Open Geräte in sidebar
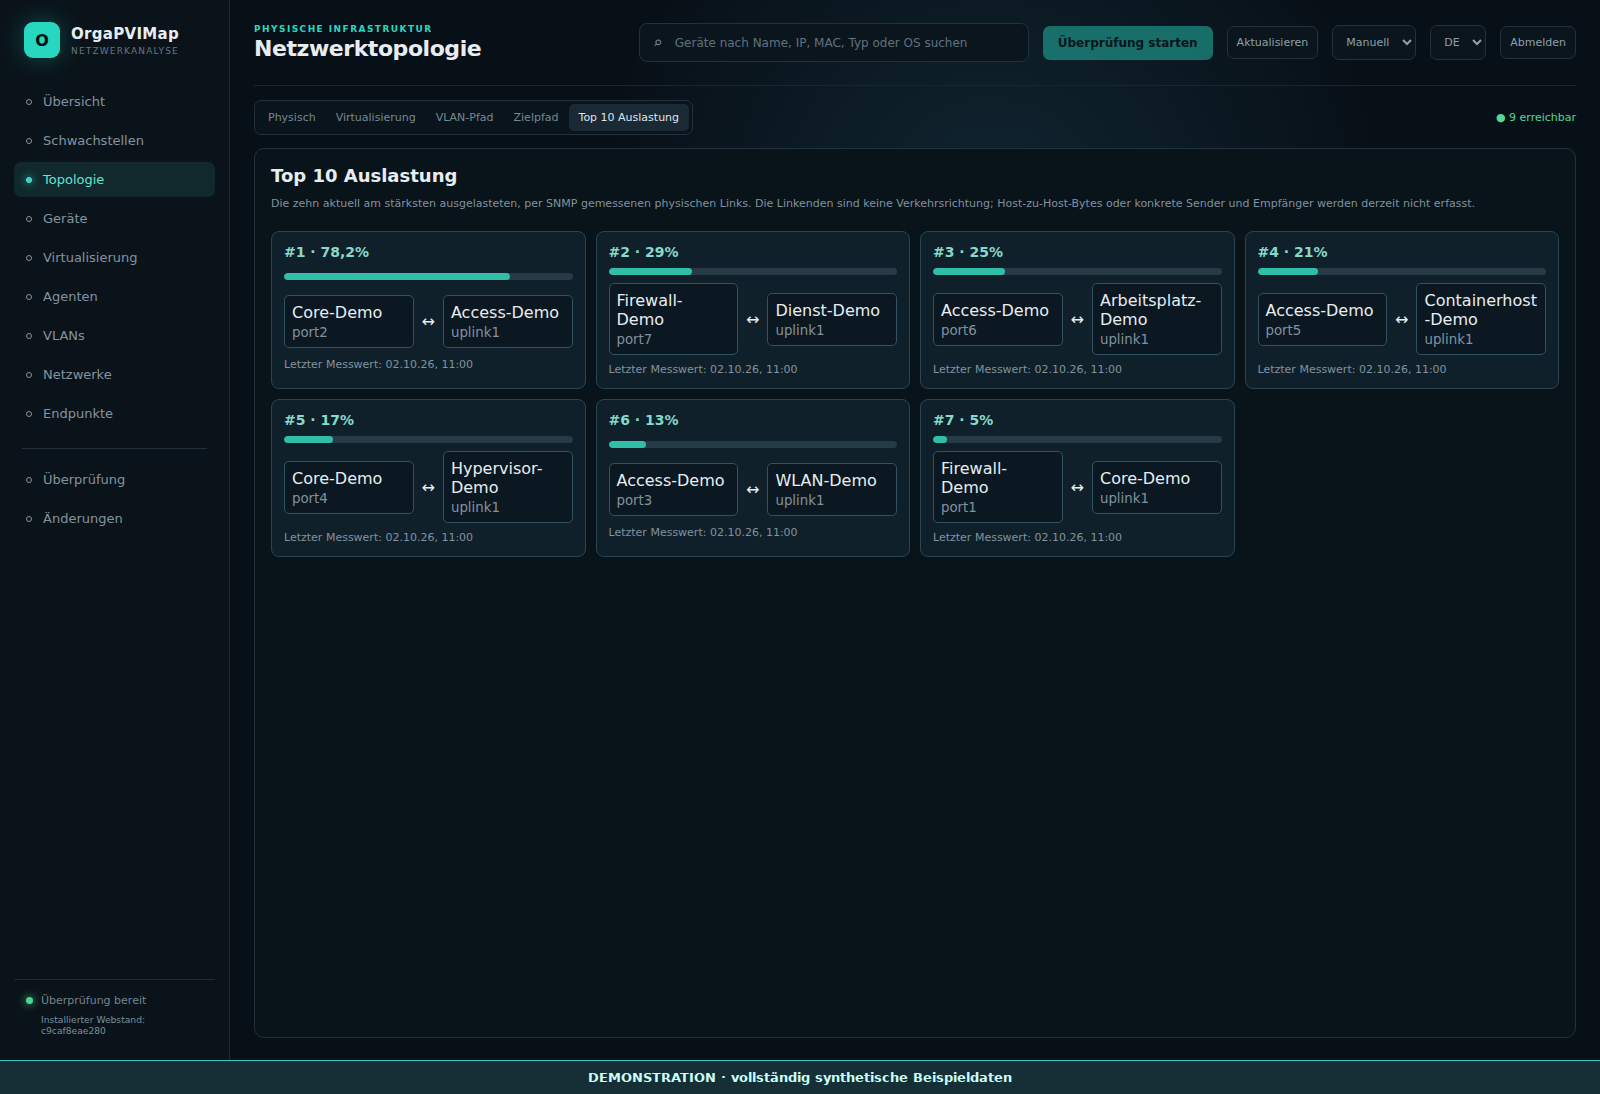 click(x=114, y=218)
